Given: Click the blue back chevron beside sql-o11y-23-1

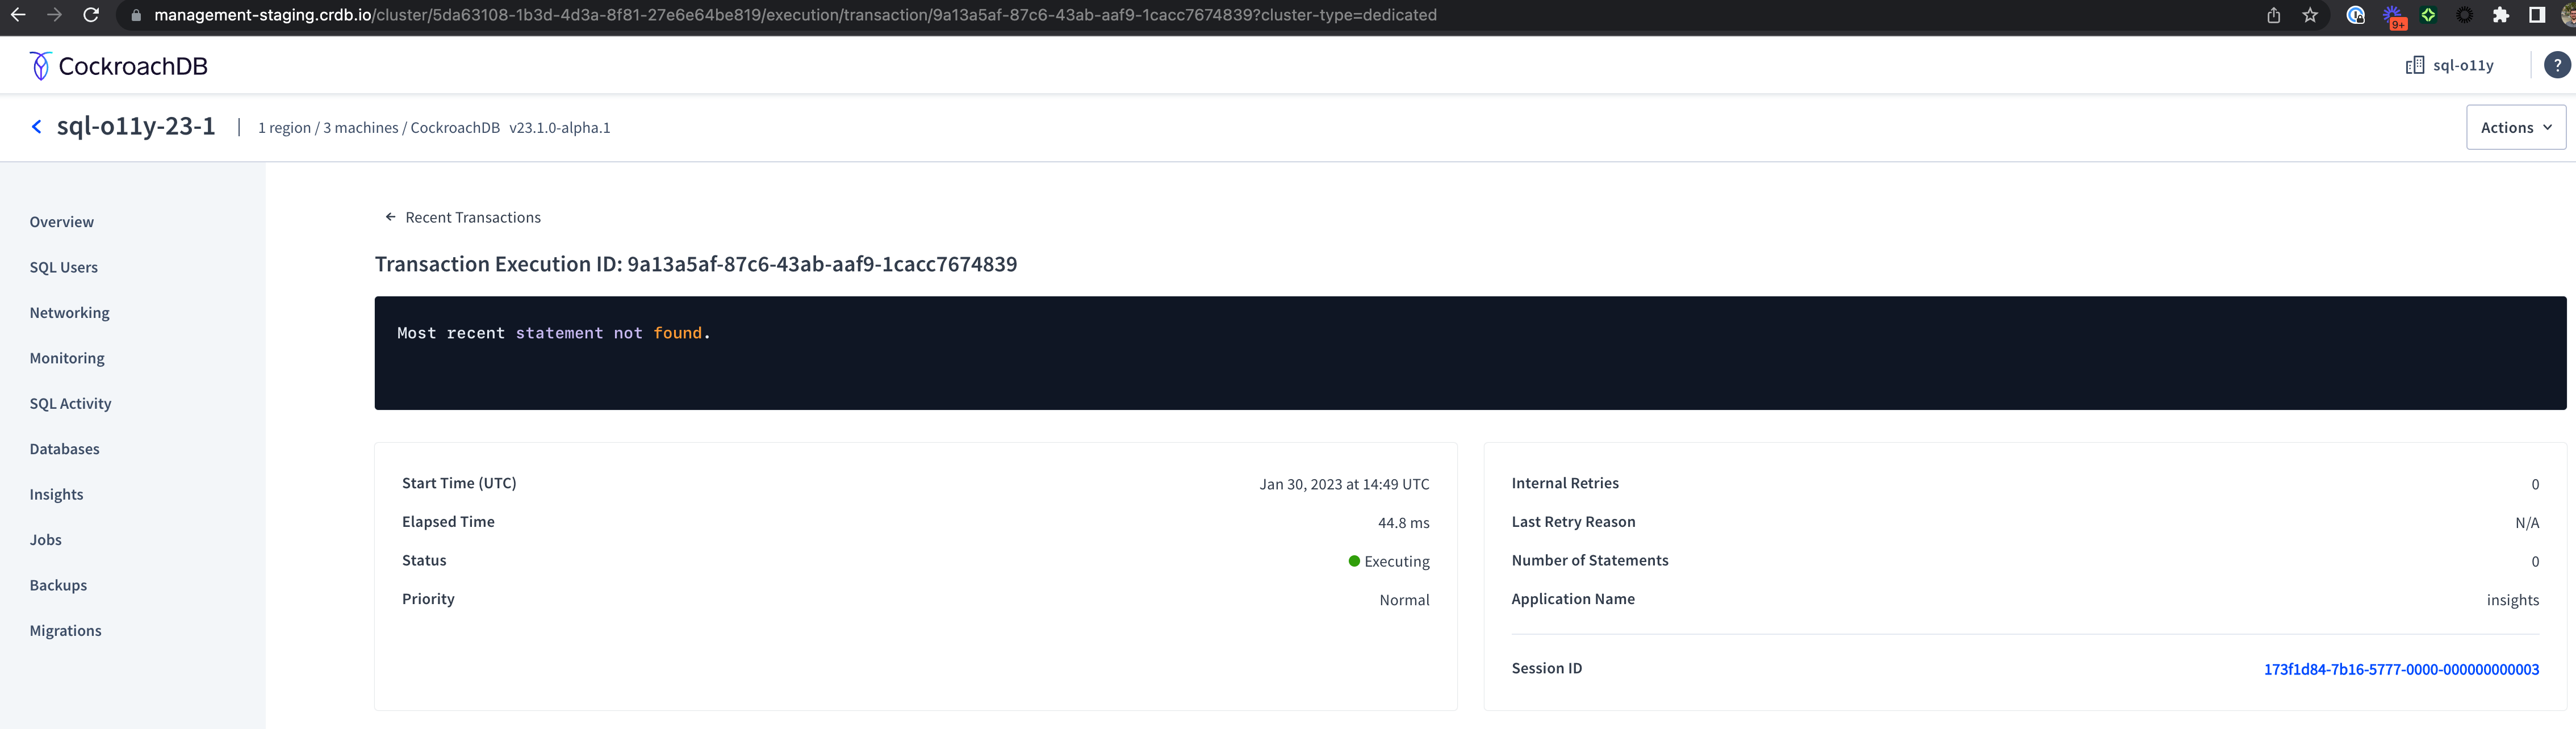Looking at the screenshot, I should click(37, 126).
